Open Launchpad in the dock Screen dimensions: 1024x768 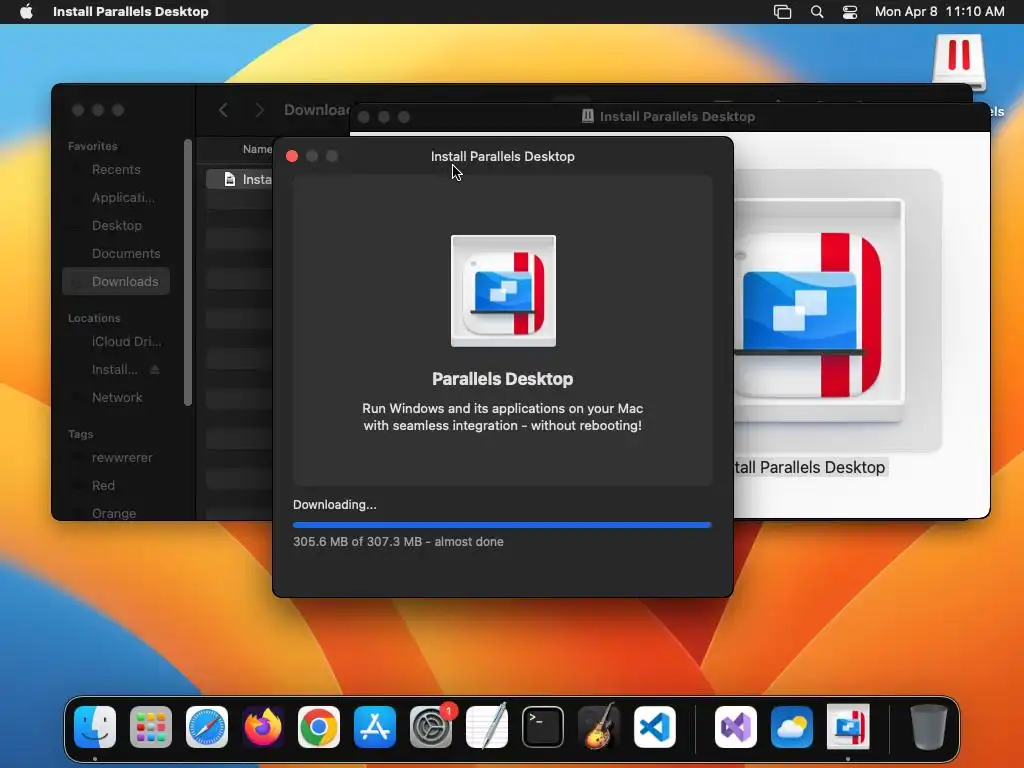(151, 727)
